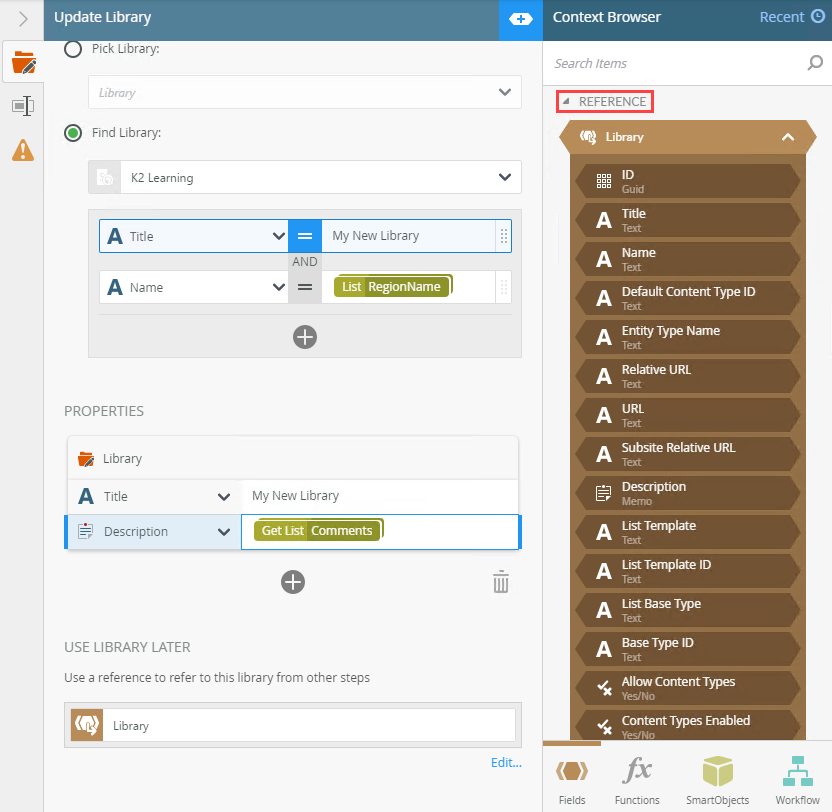Delete the selected property with trash icon

(500, 582)
